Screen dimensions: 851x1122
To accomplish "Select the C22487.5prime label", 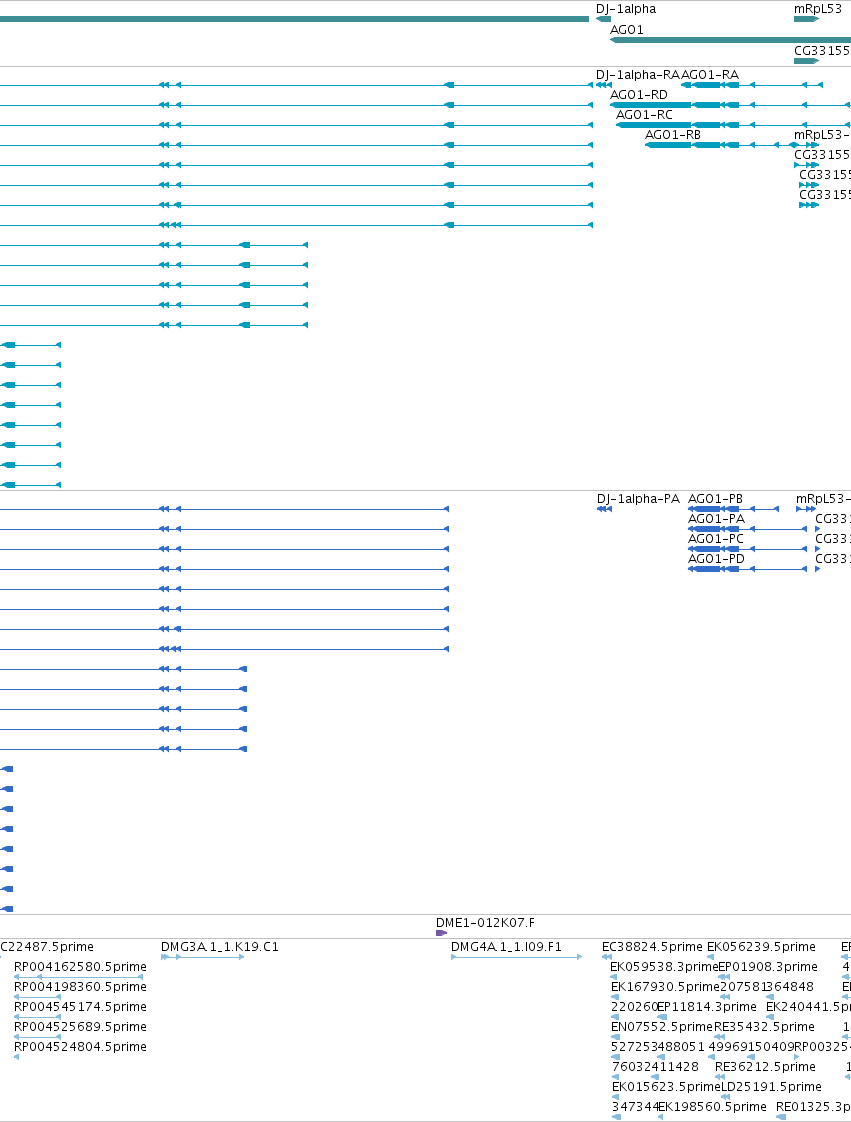I will click(x=47, y=947).
